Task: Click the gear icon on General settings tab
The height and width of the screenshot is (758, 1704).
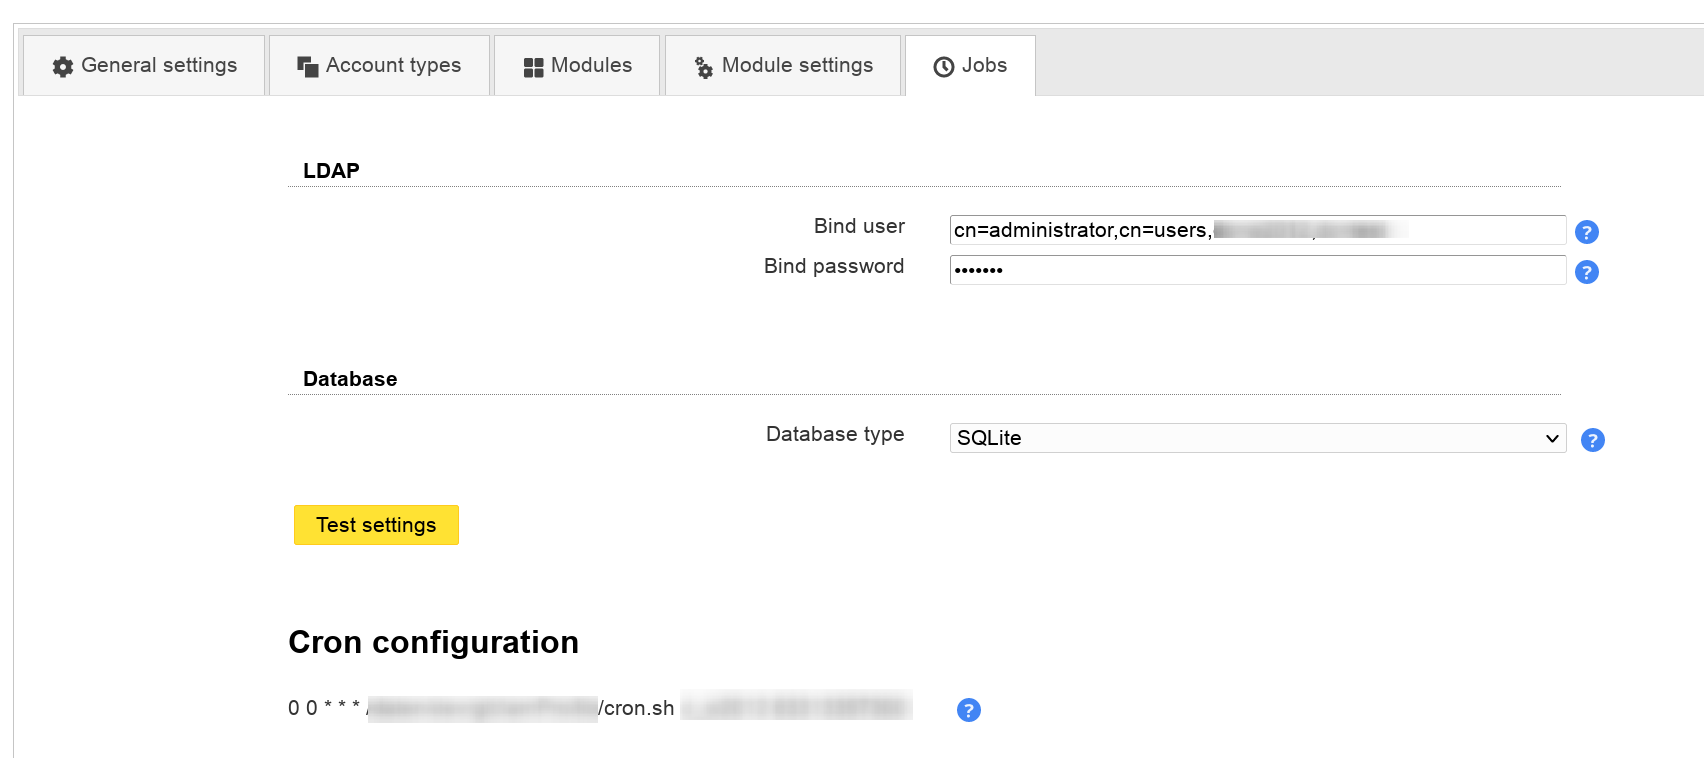Action: (x=63, y=67)
